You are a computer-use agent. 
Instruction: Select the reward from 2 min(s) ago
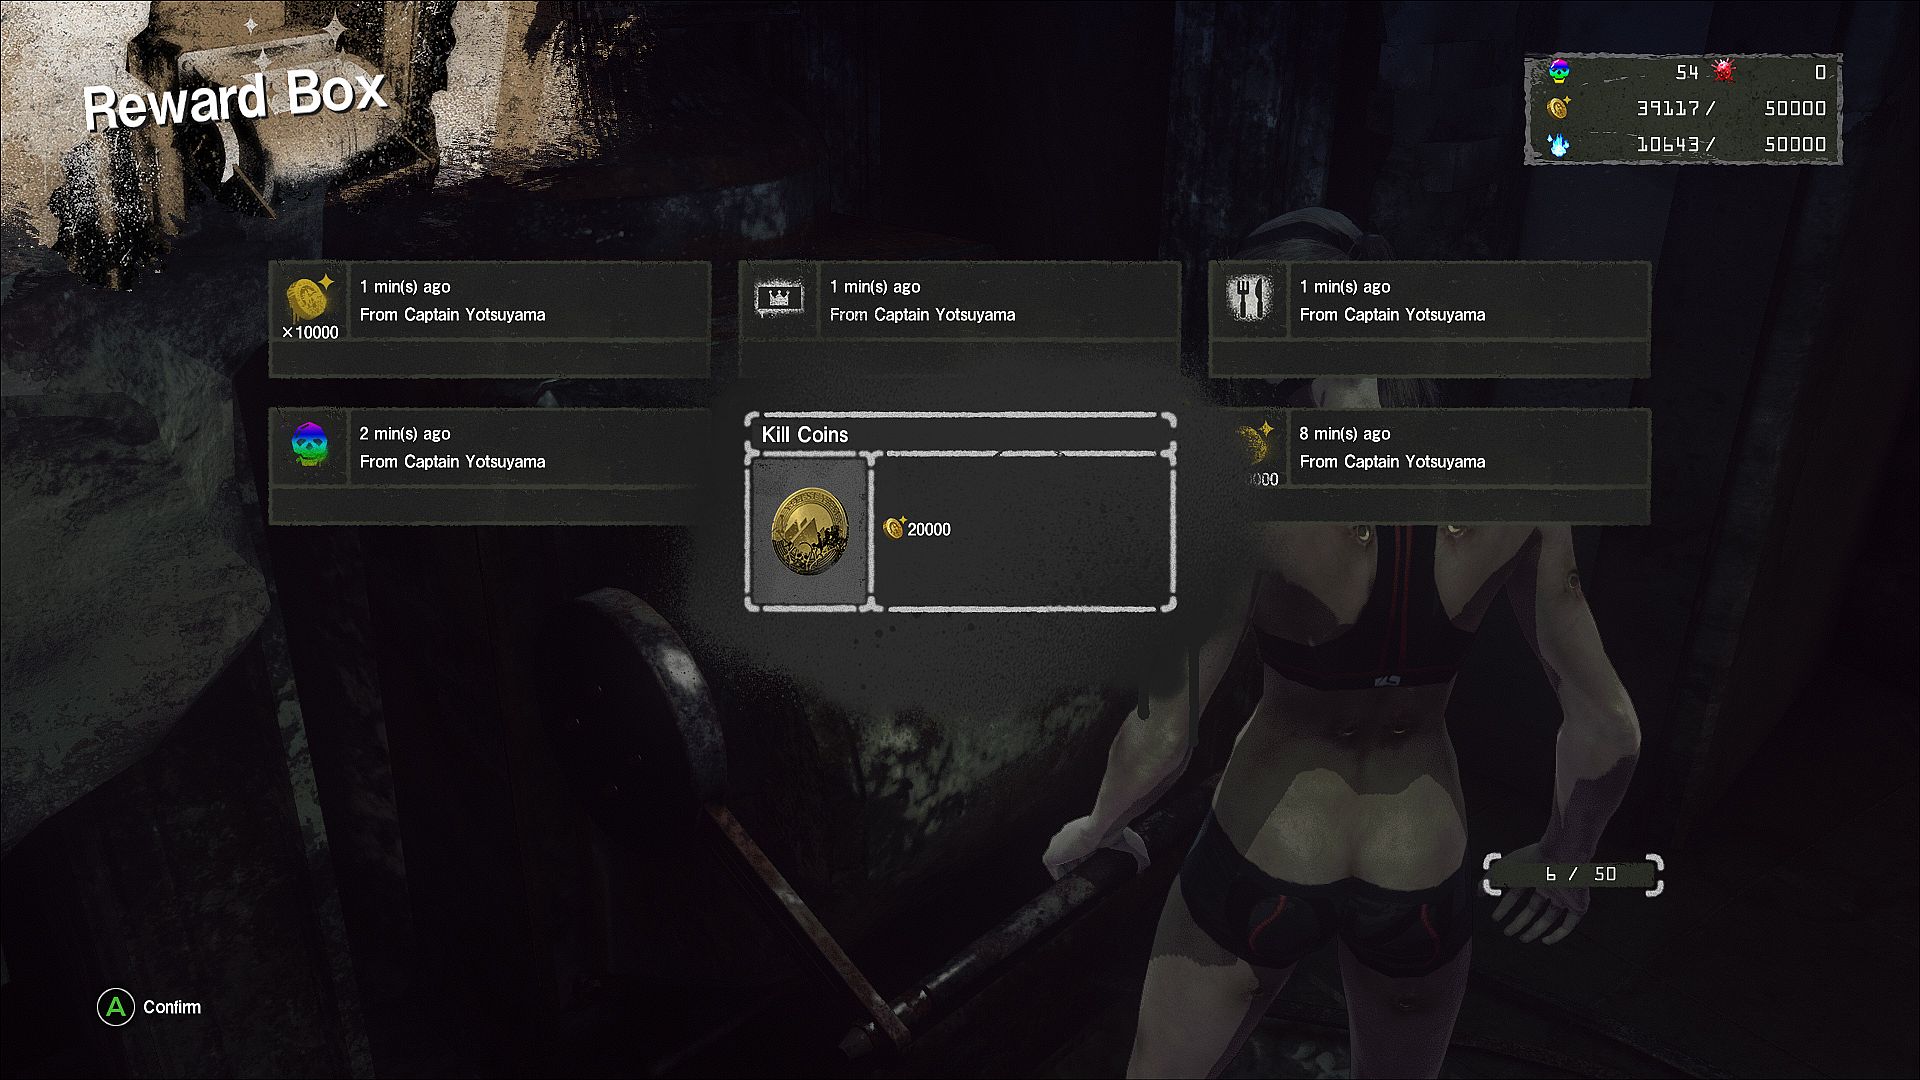pos(490,466)
